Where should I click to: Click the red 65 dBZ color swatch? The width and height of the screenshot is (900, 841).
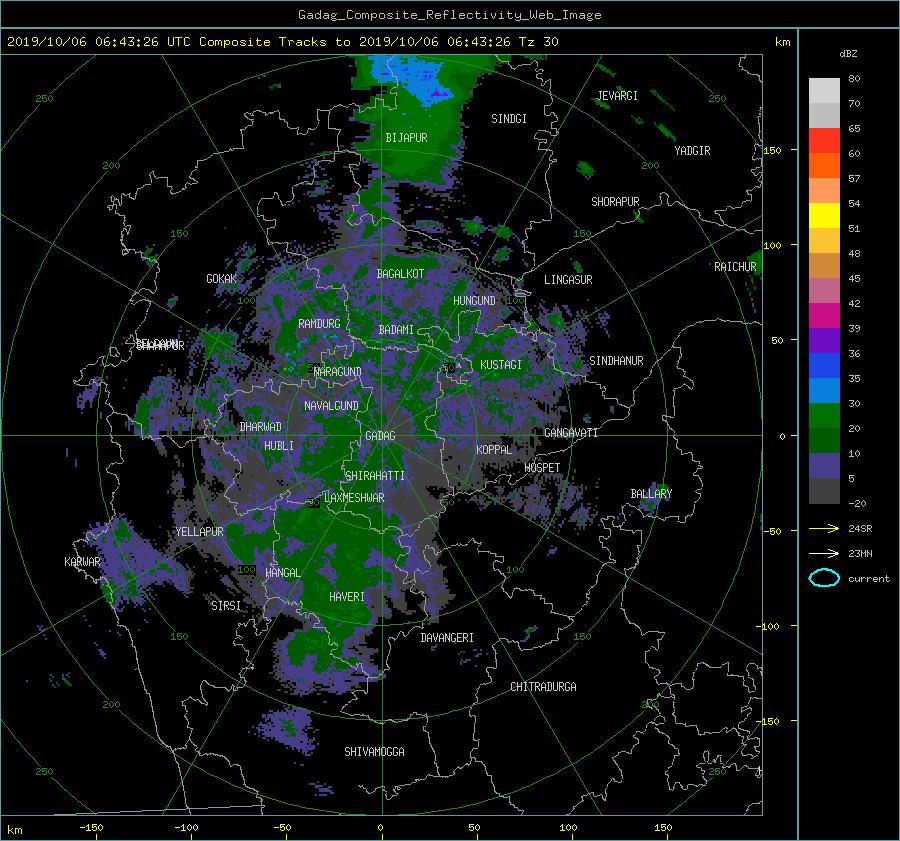click(x=824, y=141)
